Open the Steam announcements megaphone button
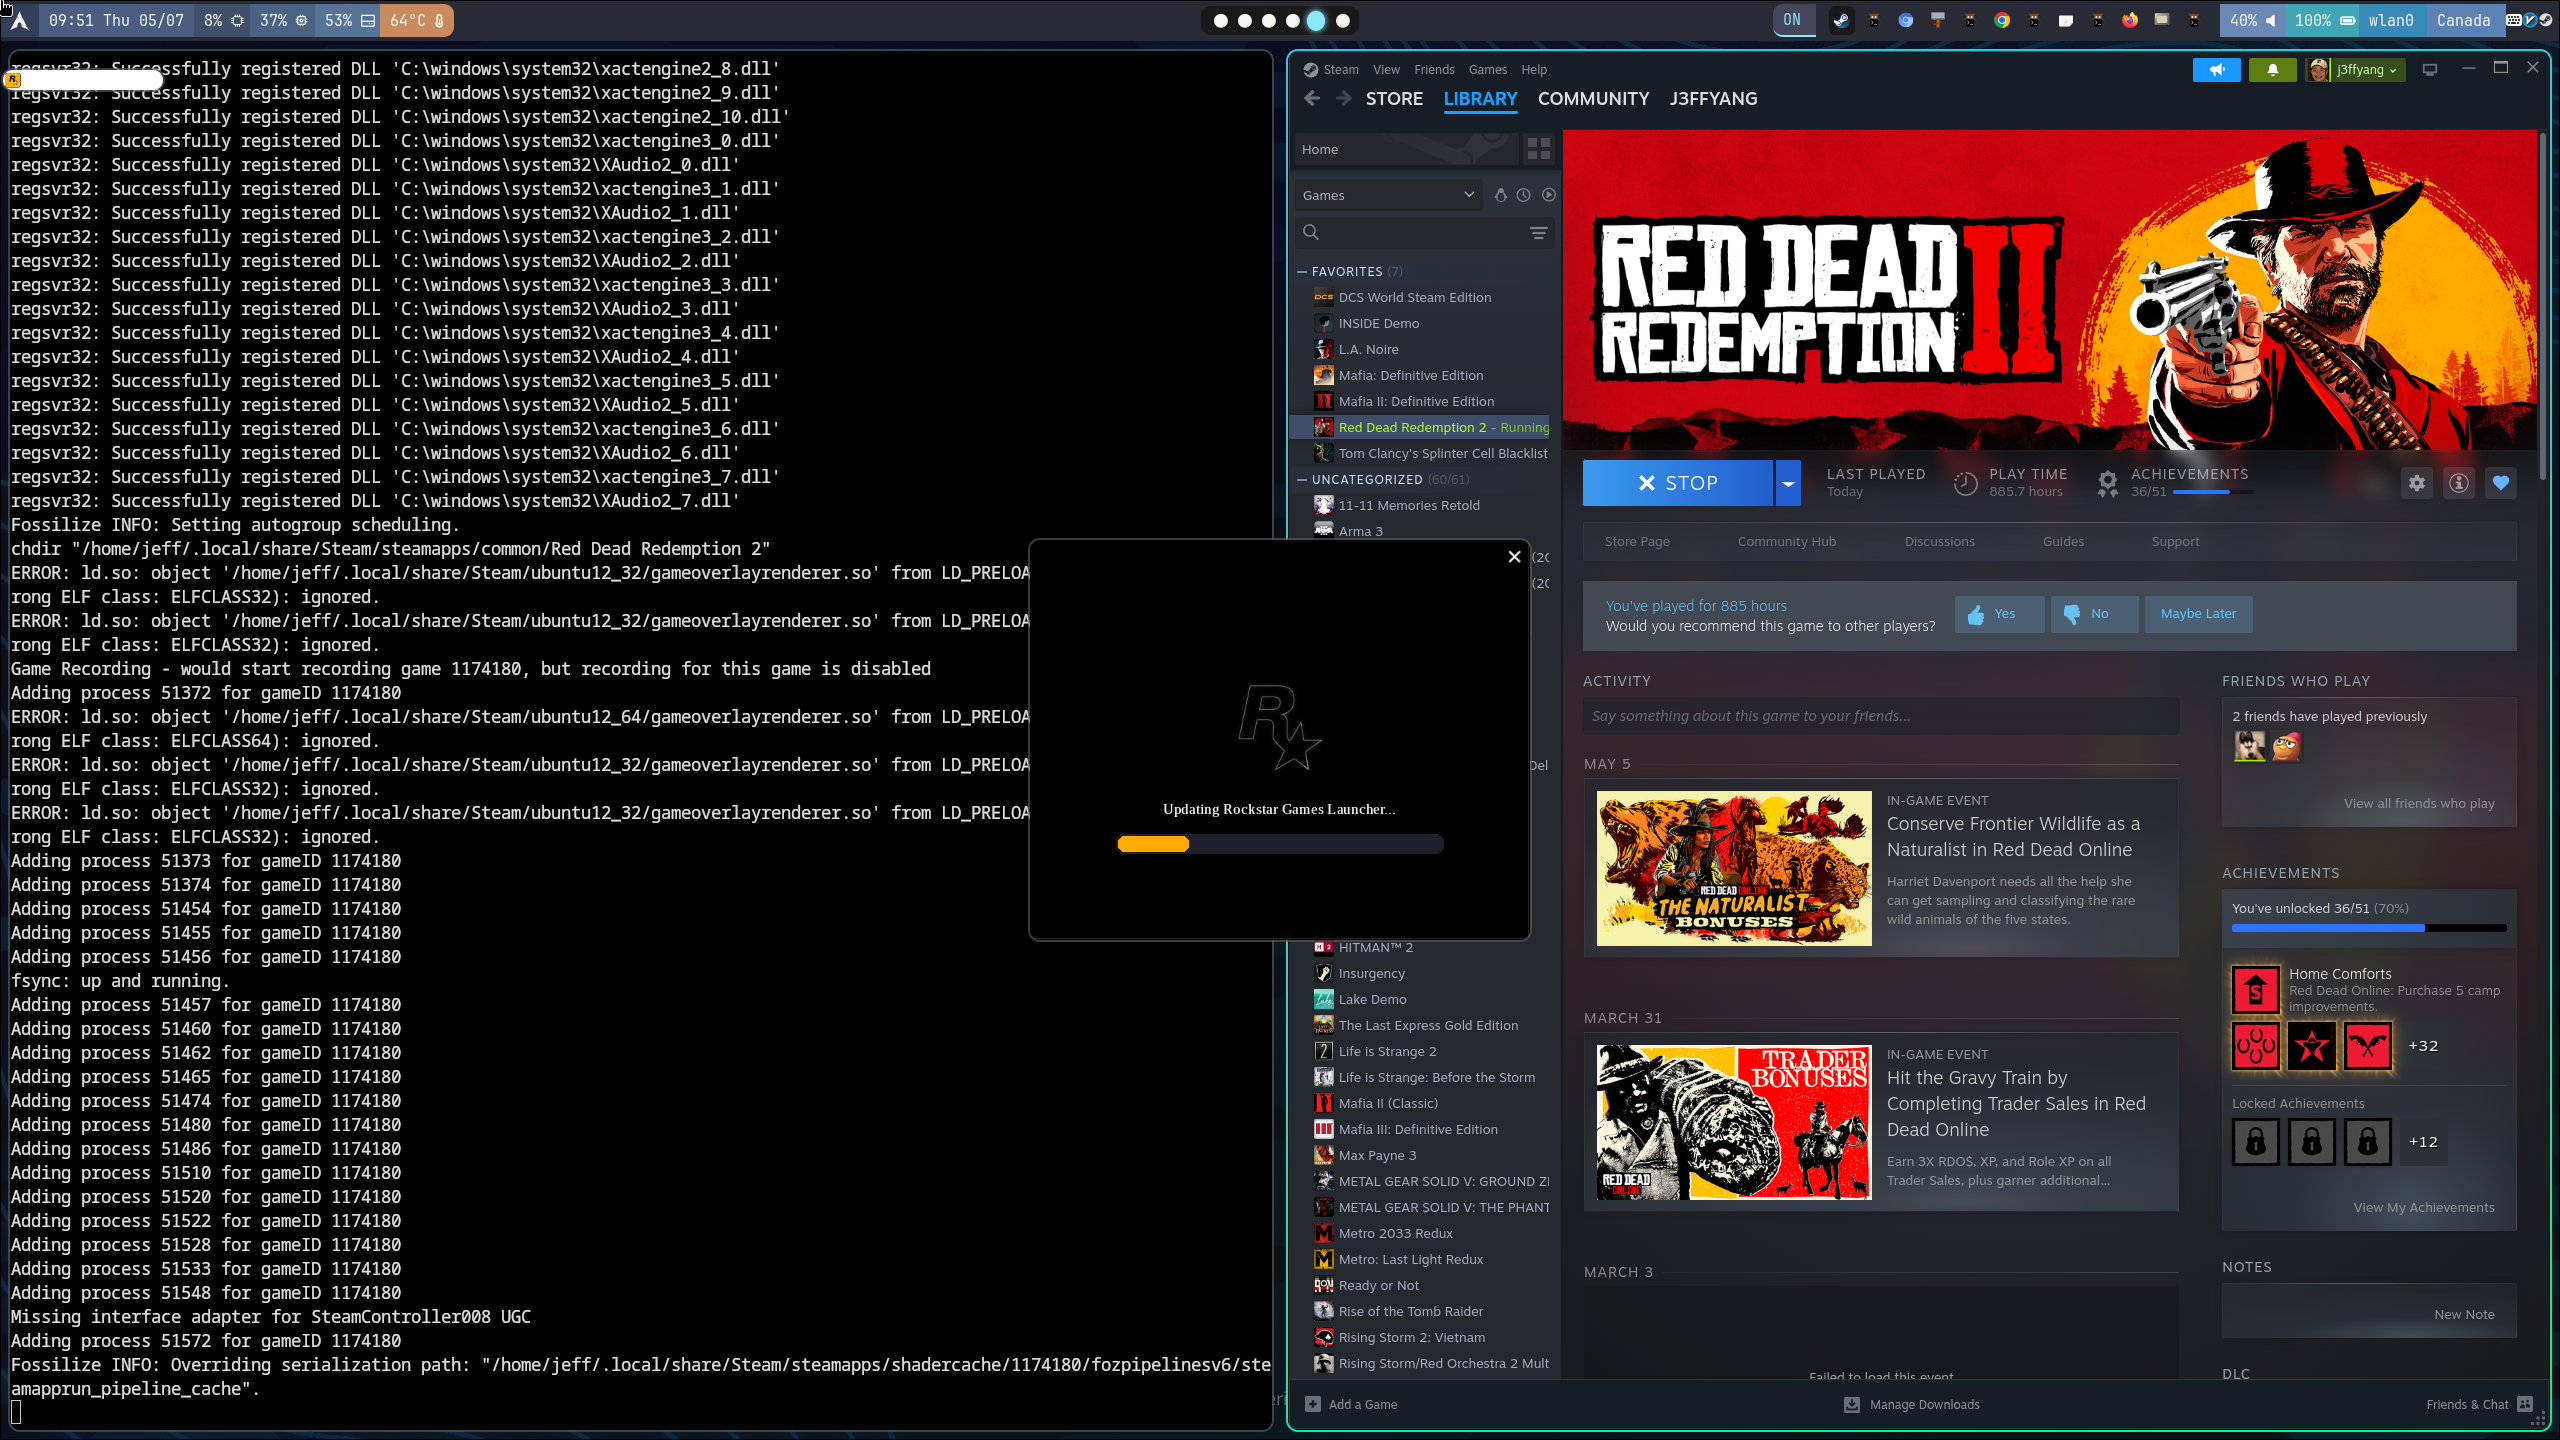 pos(2217,70)
